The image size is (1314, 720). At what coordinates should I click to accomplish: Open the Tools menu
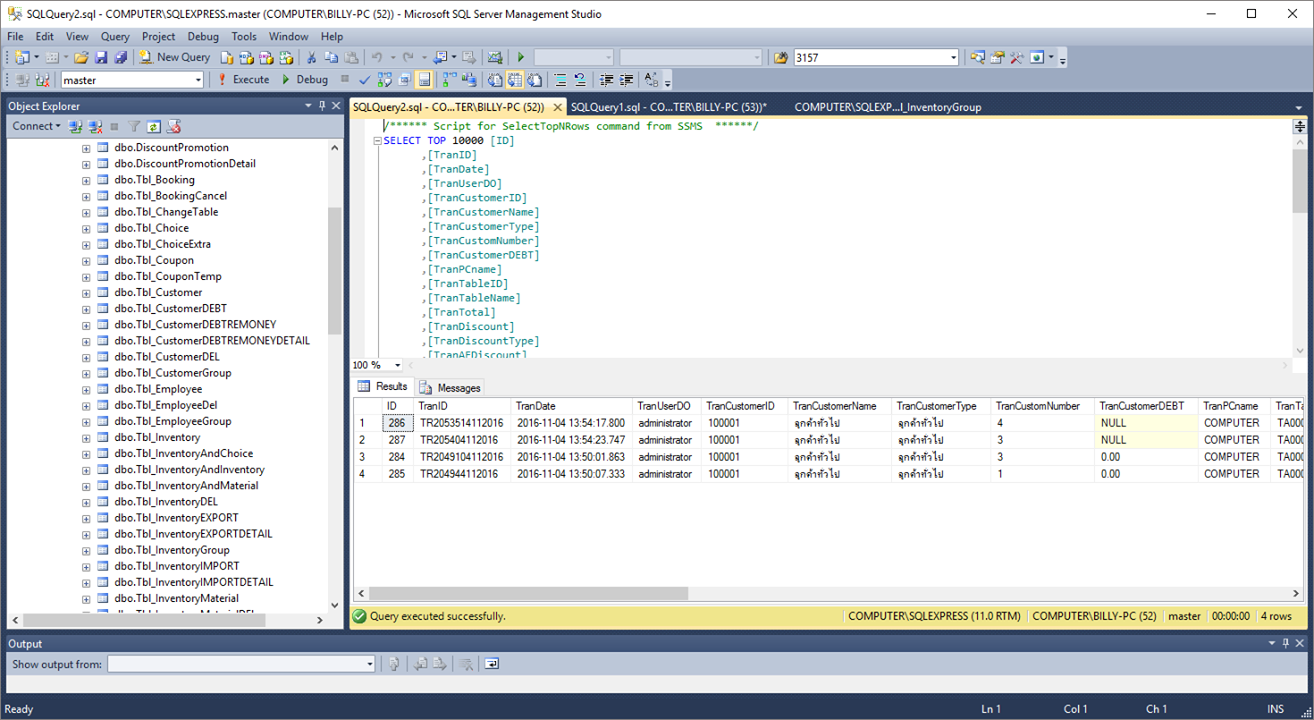(244, 36)
